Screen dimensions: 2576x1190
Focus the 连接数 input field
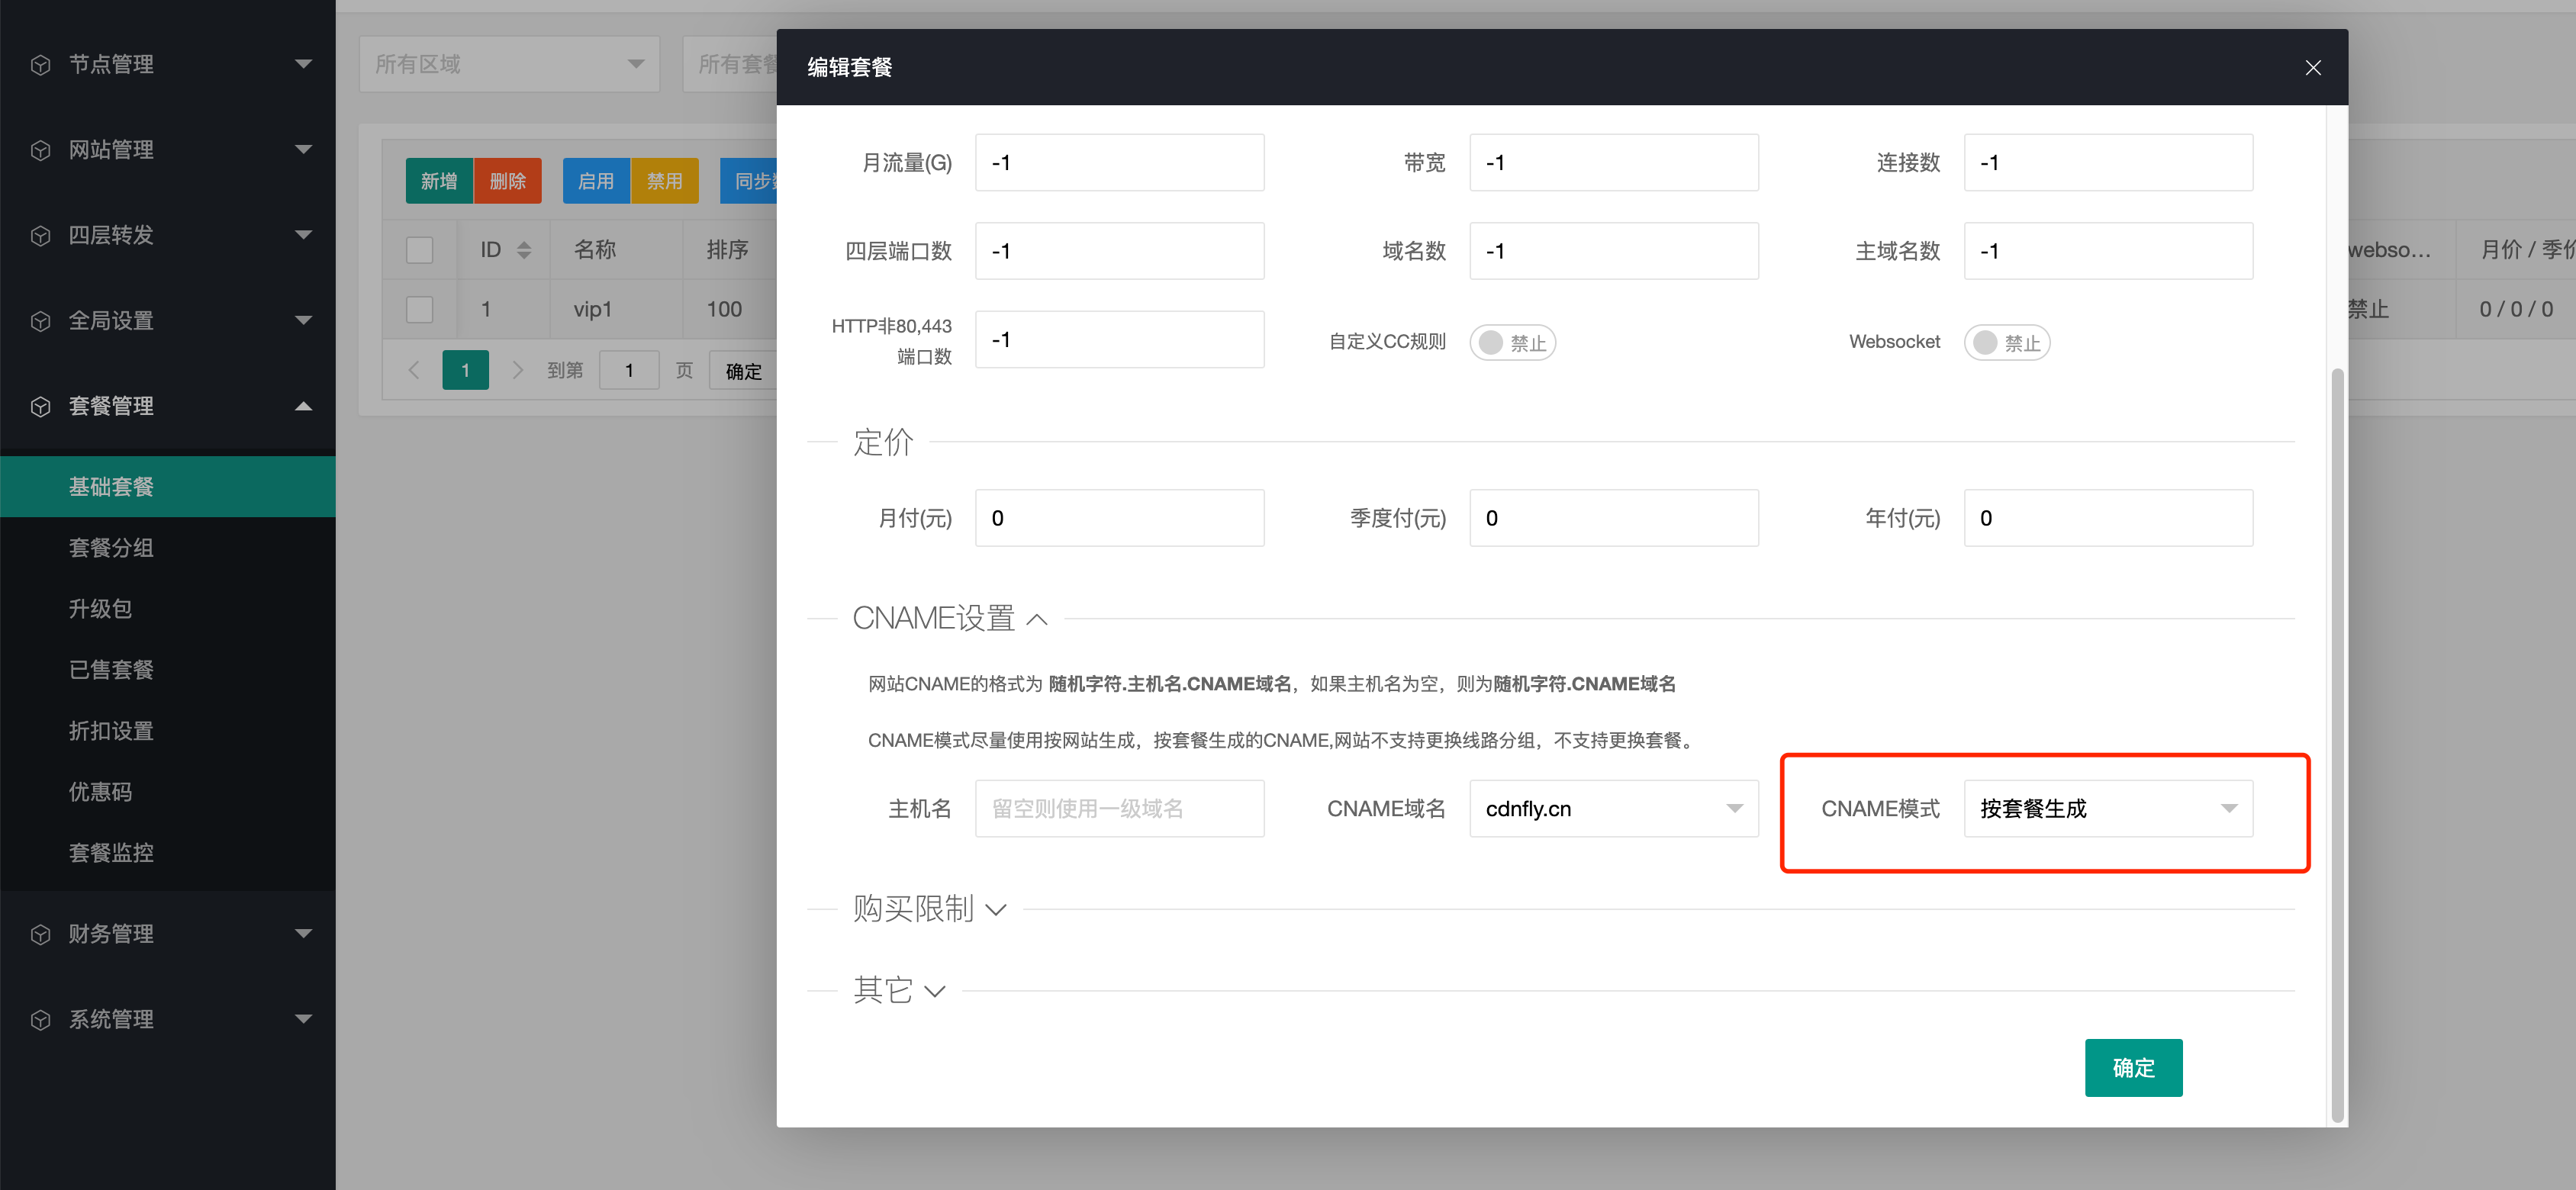(x=2108, y=162)
